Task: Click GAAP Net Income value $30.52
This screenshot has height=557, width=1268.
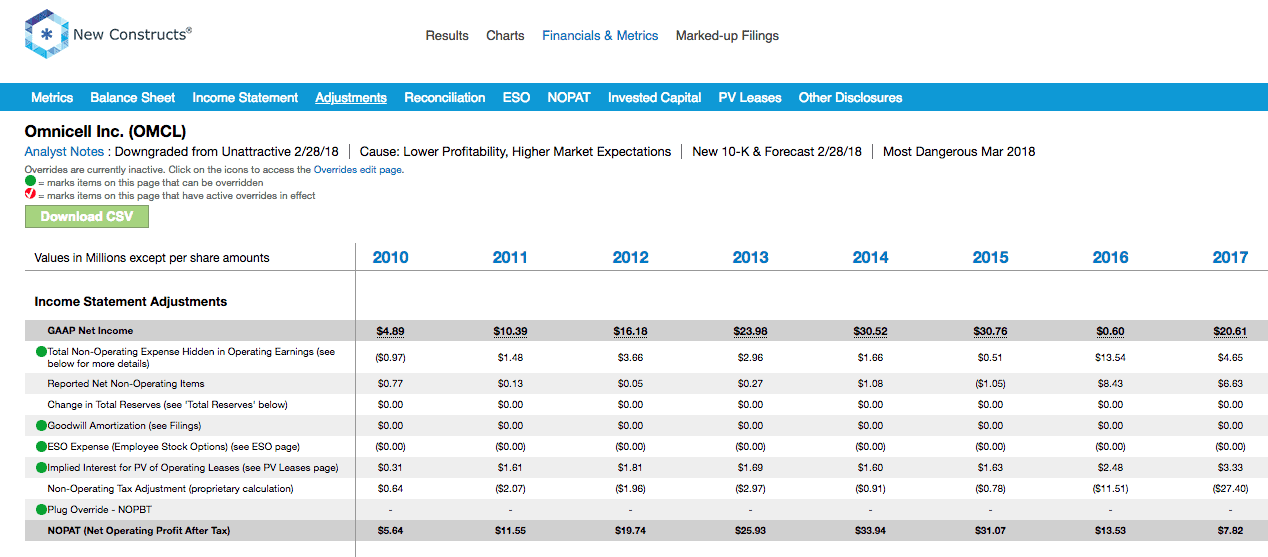Action: pyautogui.click(x=870, y=331)
